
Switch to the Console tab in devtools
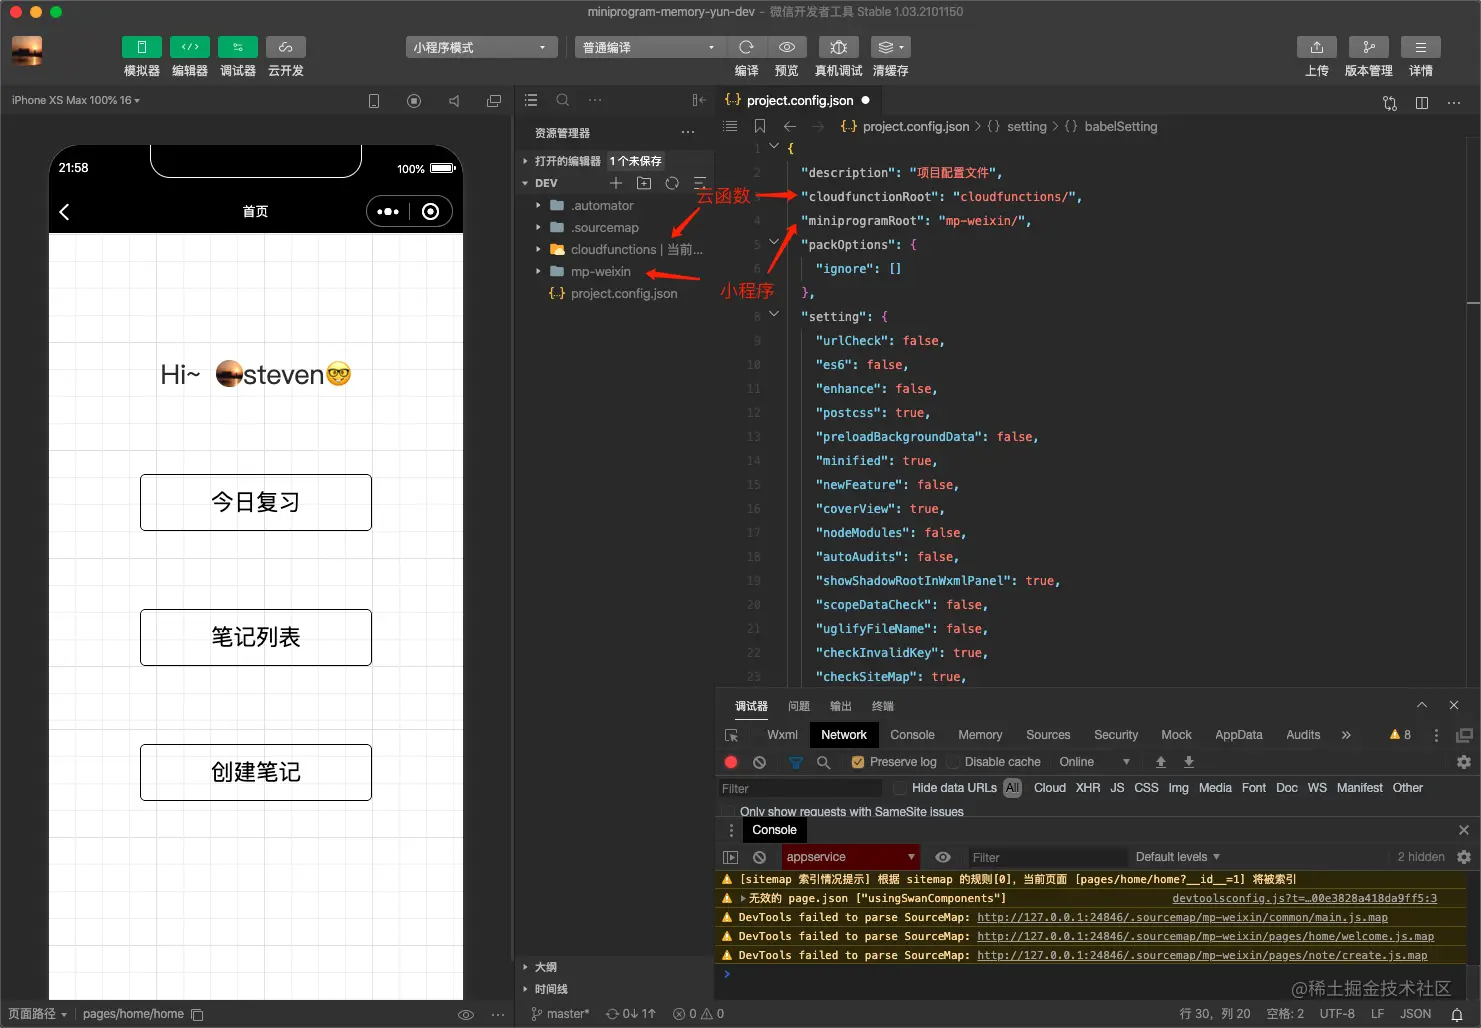[x=912, y=735]
